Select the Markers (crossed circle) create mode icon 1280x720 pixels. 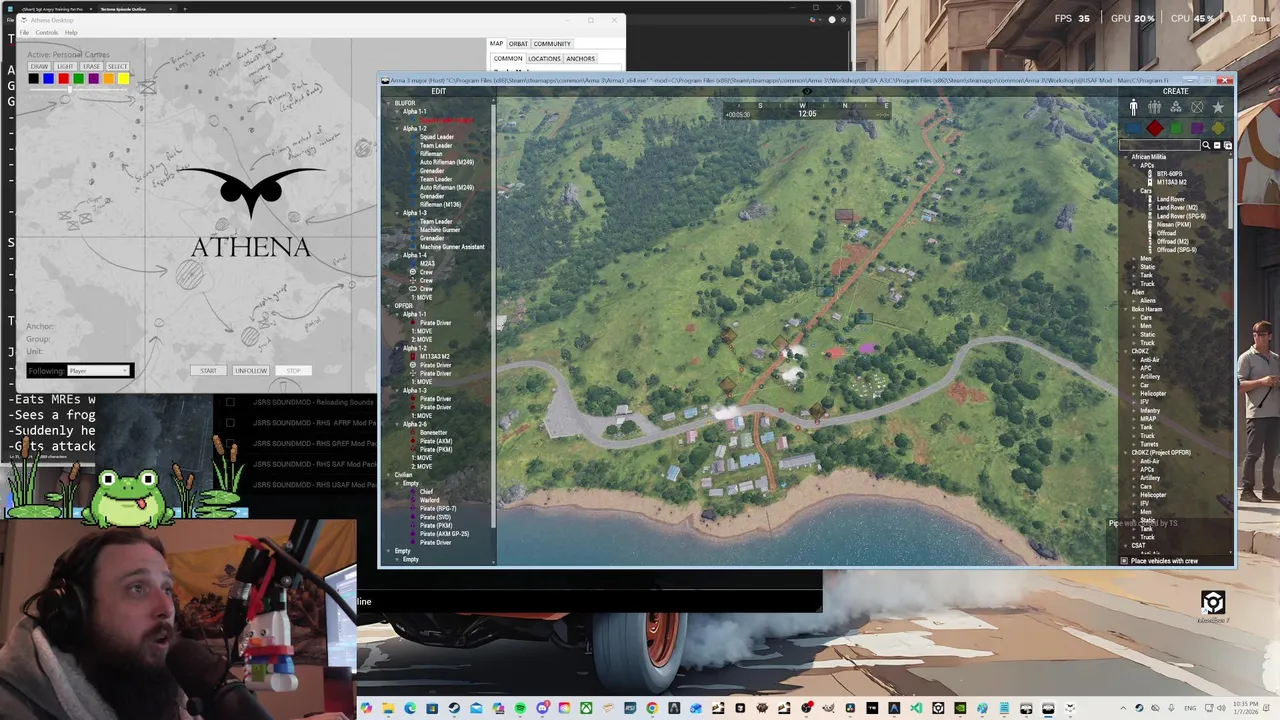[x=1197, y=107]
